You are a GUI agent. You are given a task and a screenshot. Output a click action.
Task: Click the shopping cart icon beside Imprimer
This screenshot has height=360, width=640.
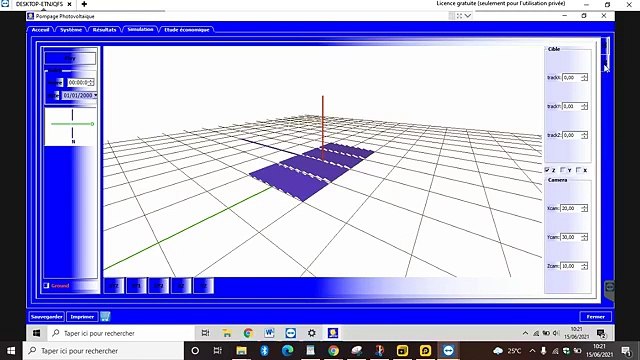(105, 317)
